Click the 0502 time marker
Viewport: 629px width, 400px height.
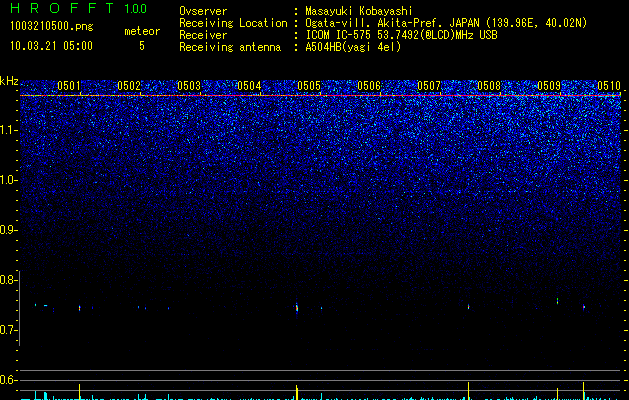129,86
